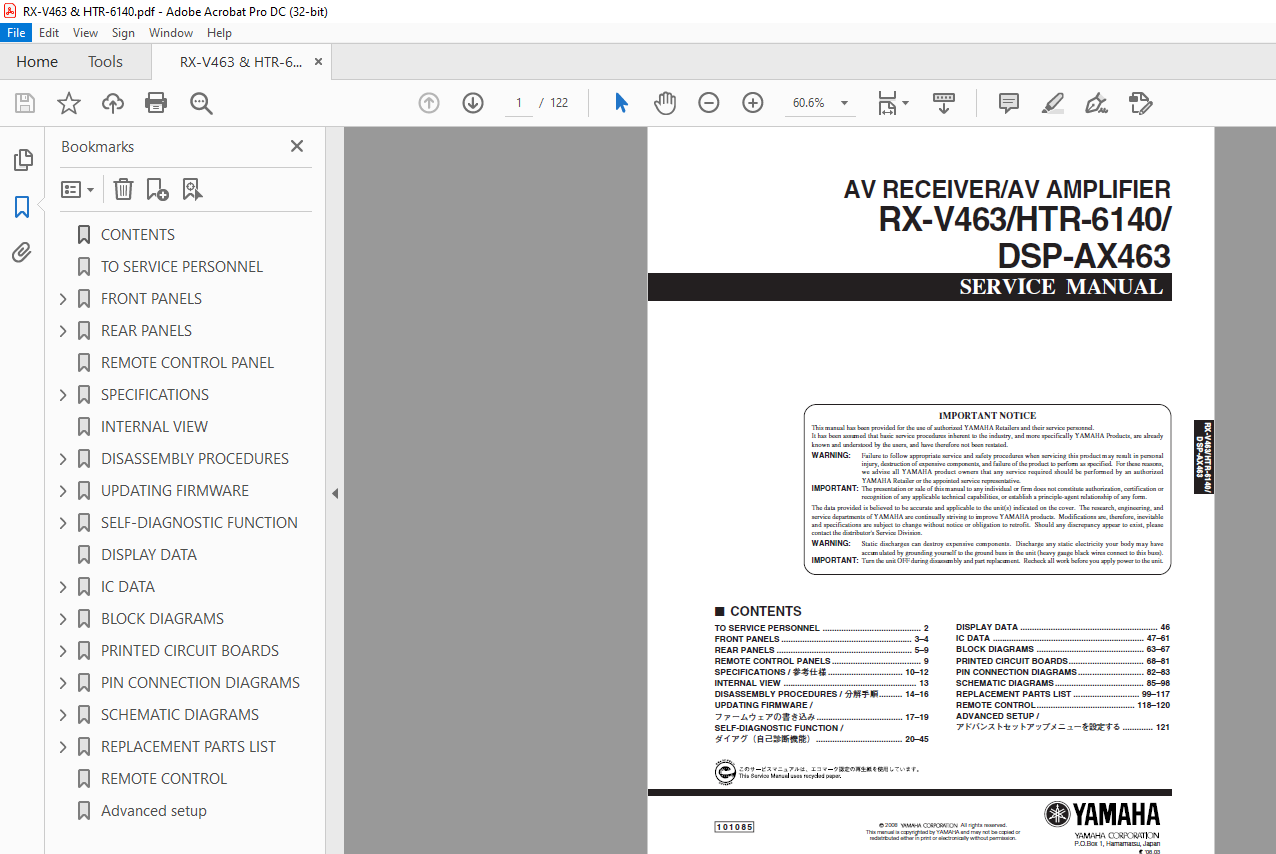Expand IC DATA bookmark
The height and width of the screenshot is (854, 1276).
tap(63, 587)
